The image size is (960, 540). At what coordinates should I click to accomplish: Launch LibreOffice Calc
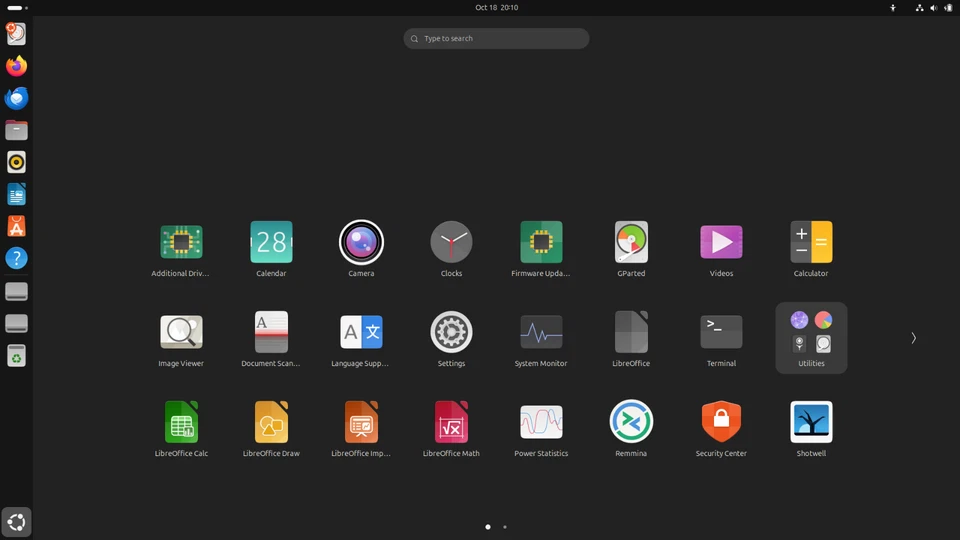181,422
